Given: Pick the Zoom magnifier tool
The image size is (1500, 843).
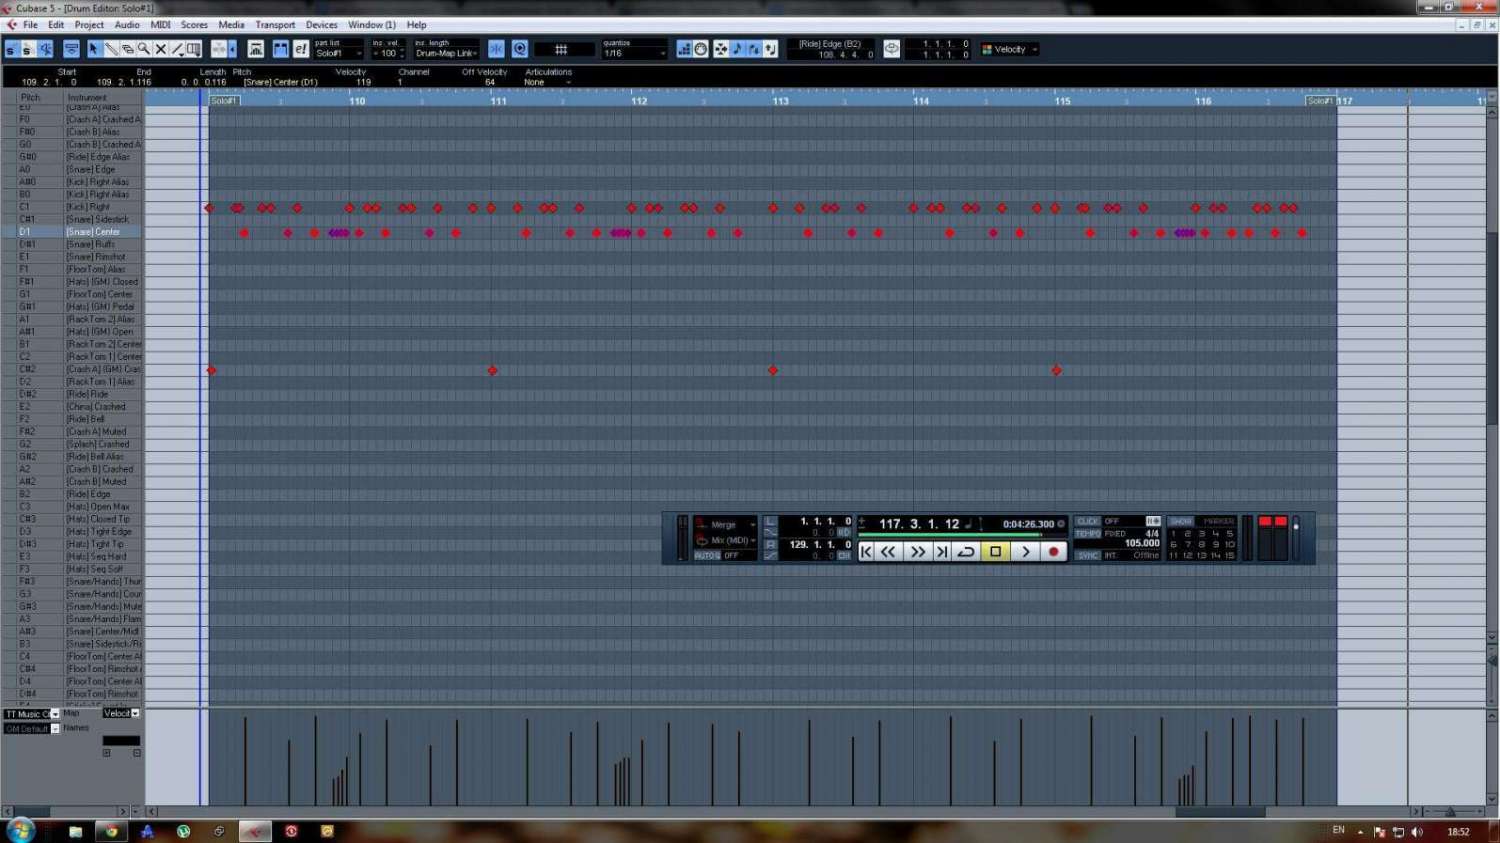Looking at the screenshot, I should (x=144, y=49).
